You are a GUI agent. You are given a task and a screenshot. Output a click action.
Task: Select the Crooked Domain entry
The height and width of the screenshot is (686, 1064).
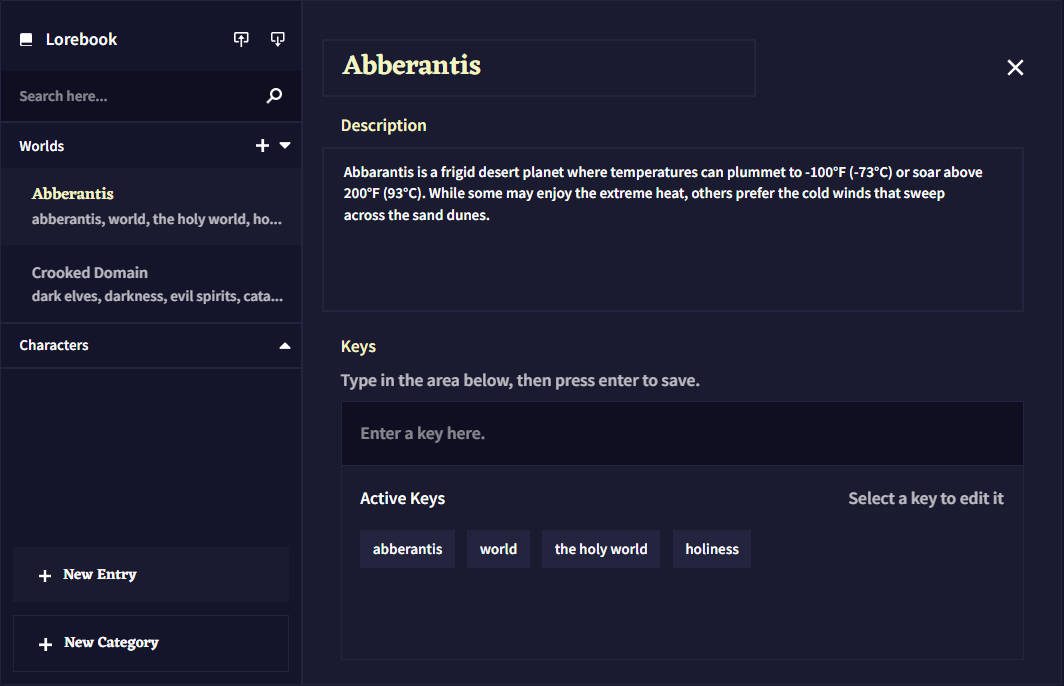[x=150, y=283]
